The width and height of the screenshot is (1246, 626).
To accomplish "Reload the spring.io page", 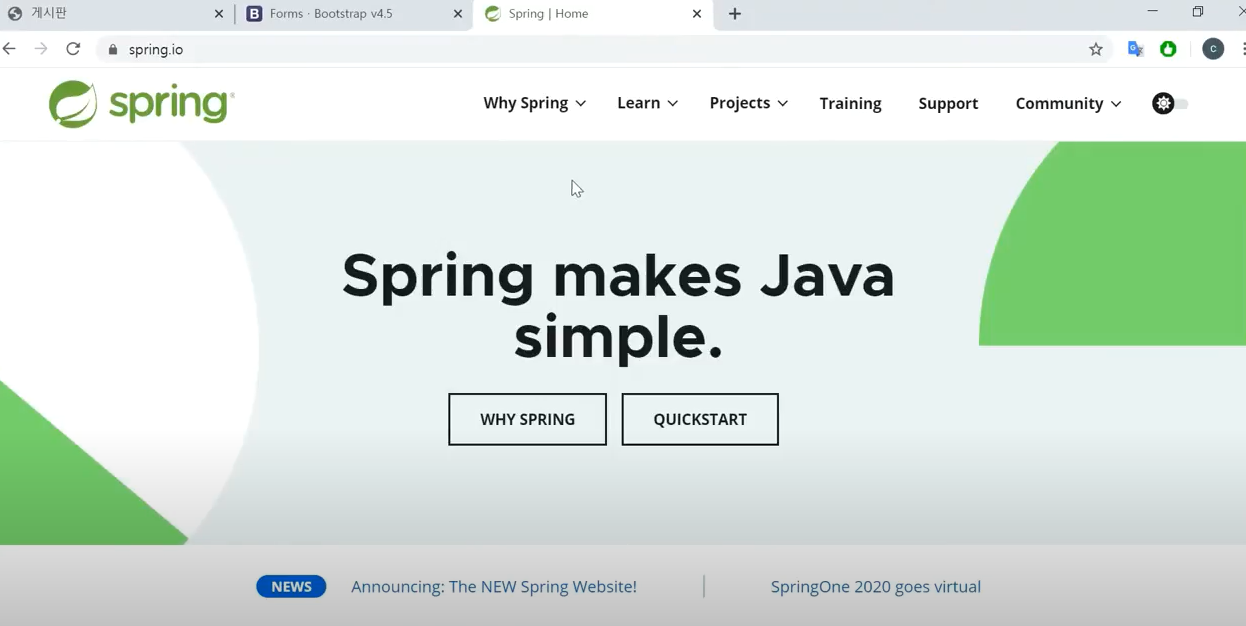I will pos(73,49).
